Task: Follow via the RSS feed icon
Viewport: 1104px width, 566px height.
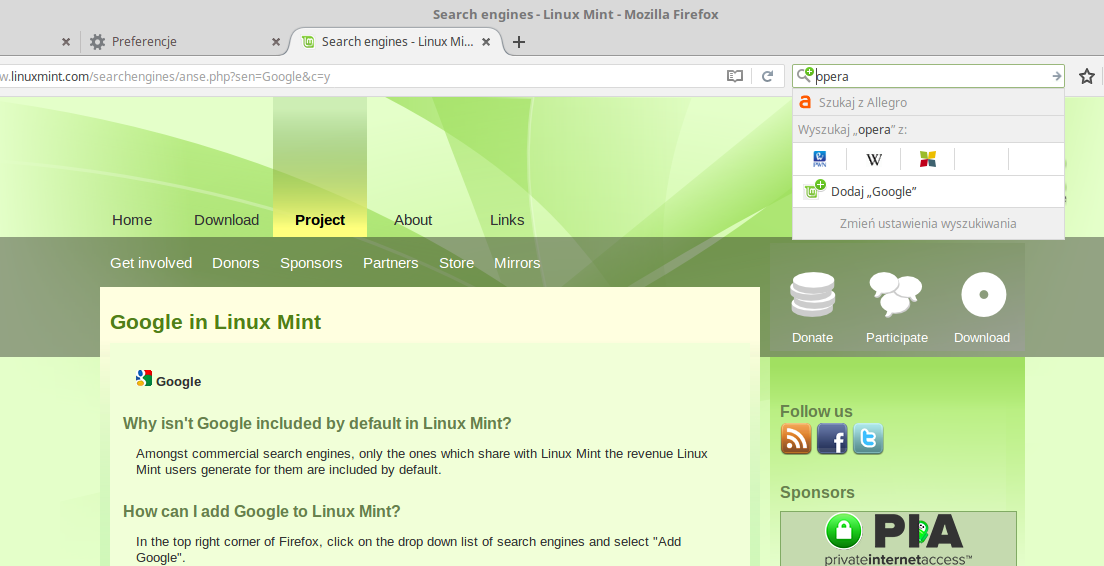Action: pyautogui.click(x=796, y=439)
